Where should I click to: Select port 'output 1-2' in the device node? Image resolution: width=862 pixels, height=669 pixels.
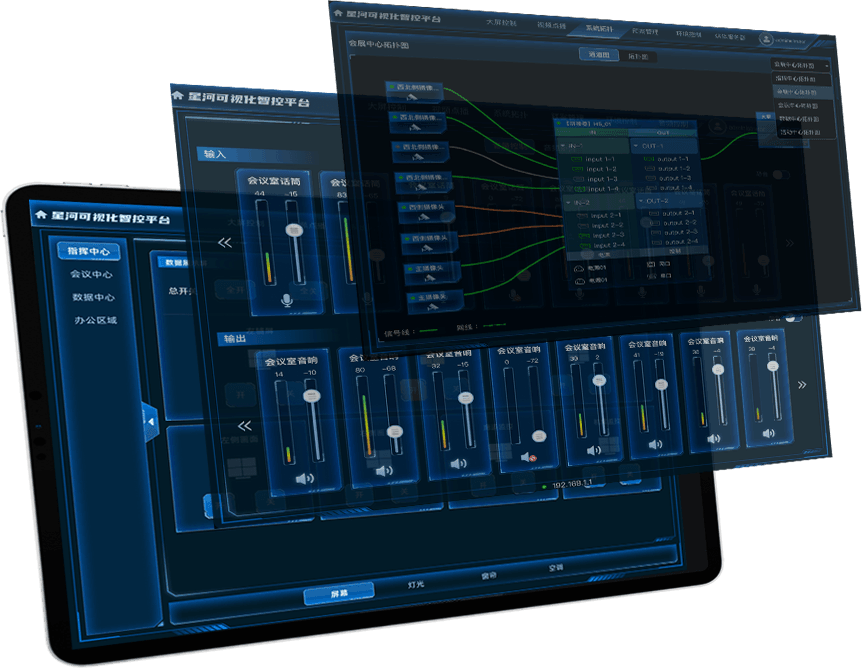pos(668,169)
